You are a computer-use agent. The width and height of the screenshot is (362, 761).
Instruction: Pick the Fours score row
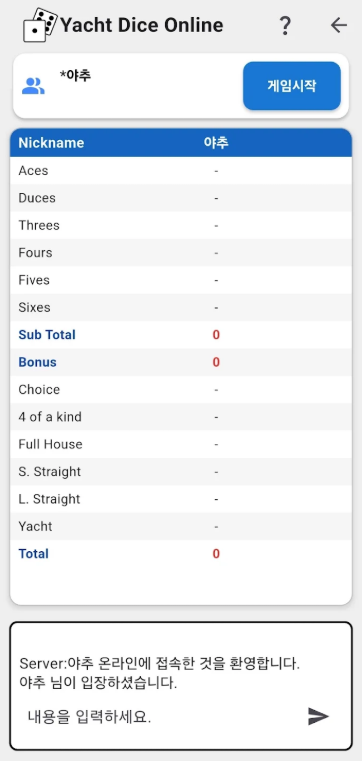coord(181,253)
